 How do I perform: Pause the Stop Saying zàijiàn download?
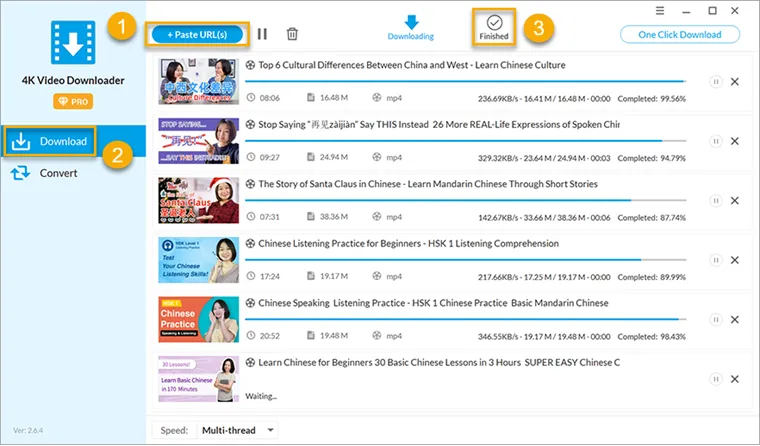[715, 141]
